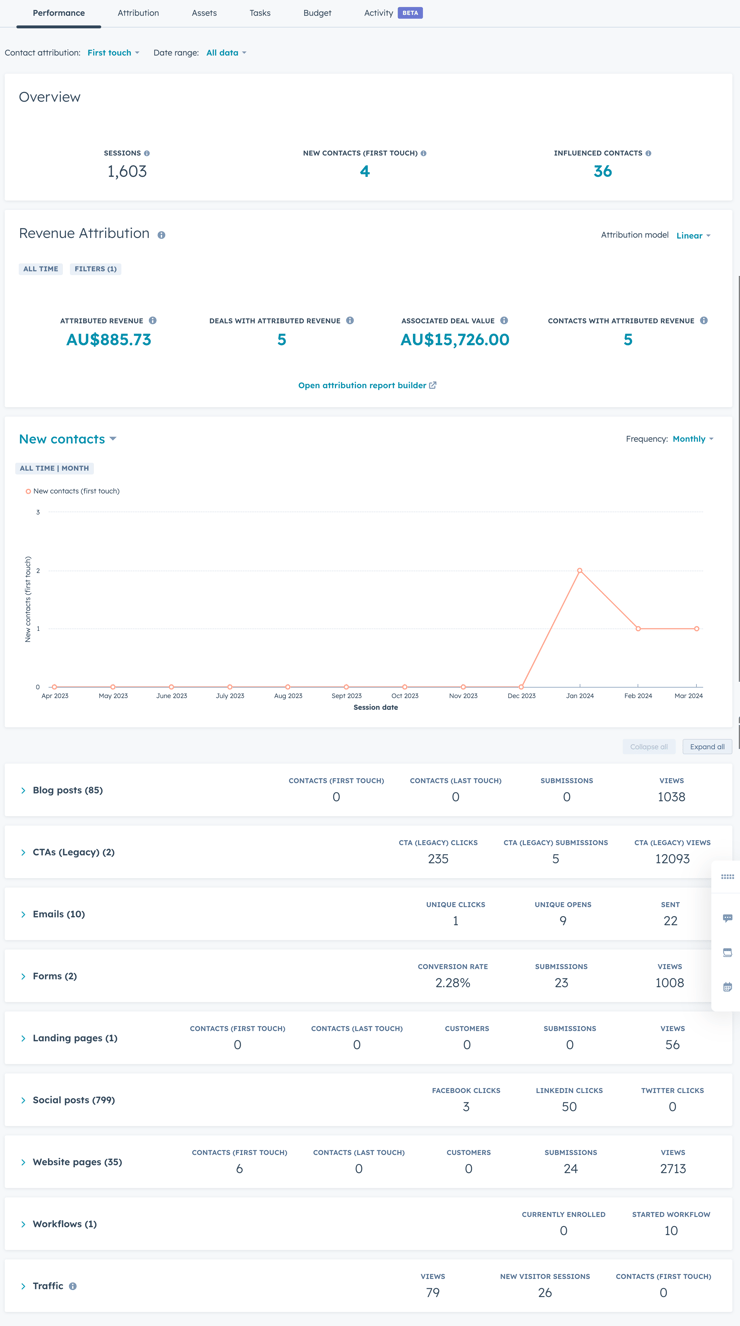Viewport: 740px width, 1326px height.
Task: Open the New contacts chart metric dropdown
Action: pyautogui.click(x=68, y=439)
